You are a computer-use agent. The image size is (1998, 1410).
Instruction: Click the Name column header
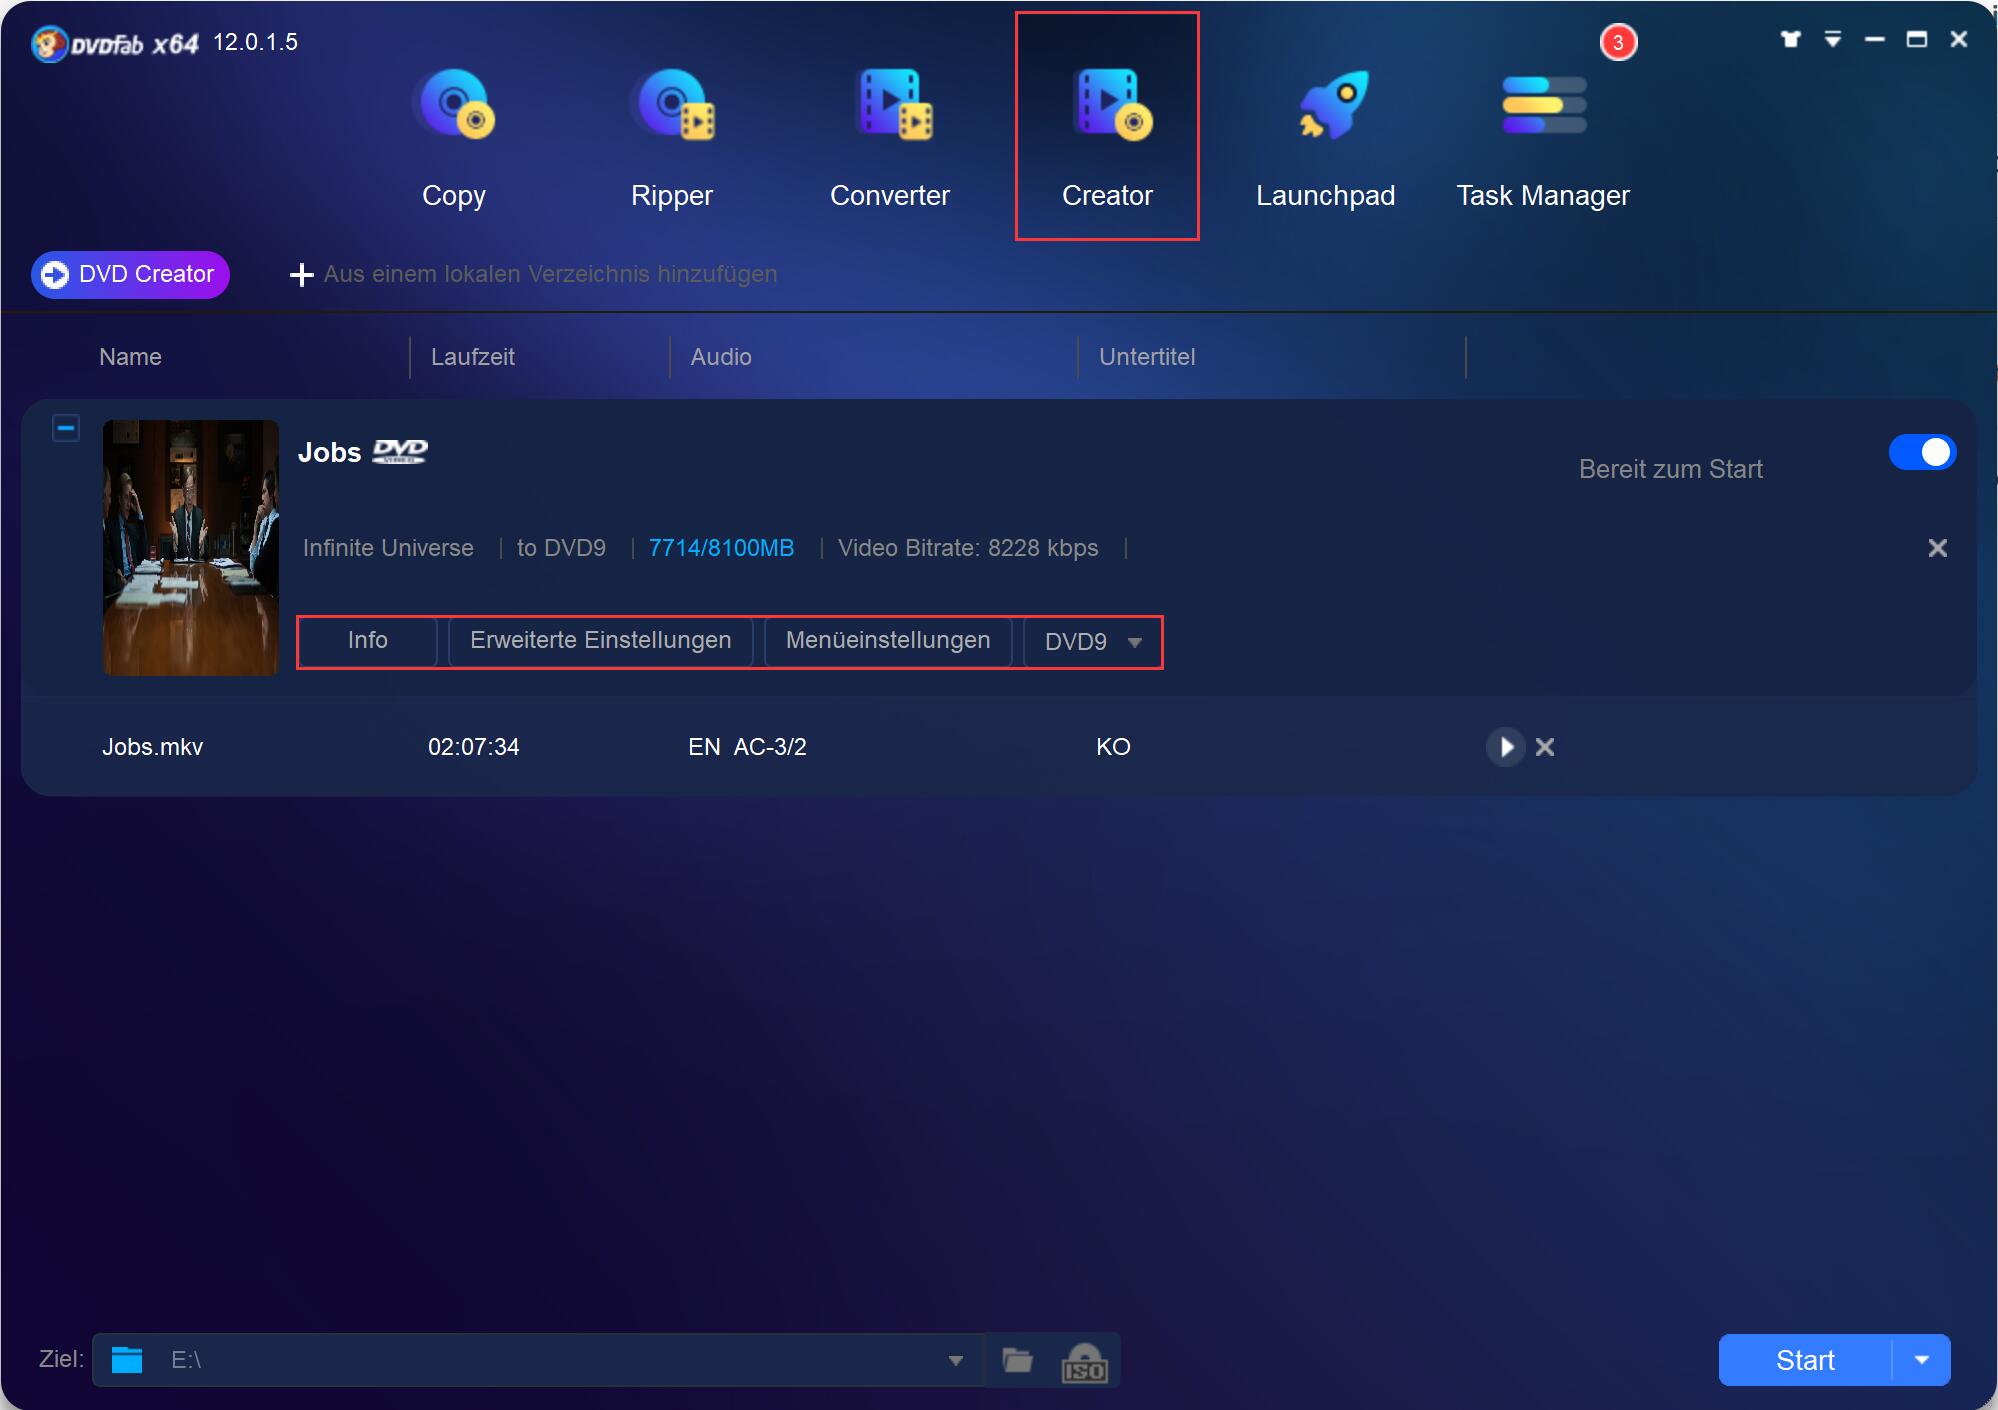tap(130, 357)
